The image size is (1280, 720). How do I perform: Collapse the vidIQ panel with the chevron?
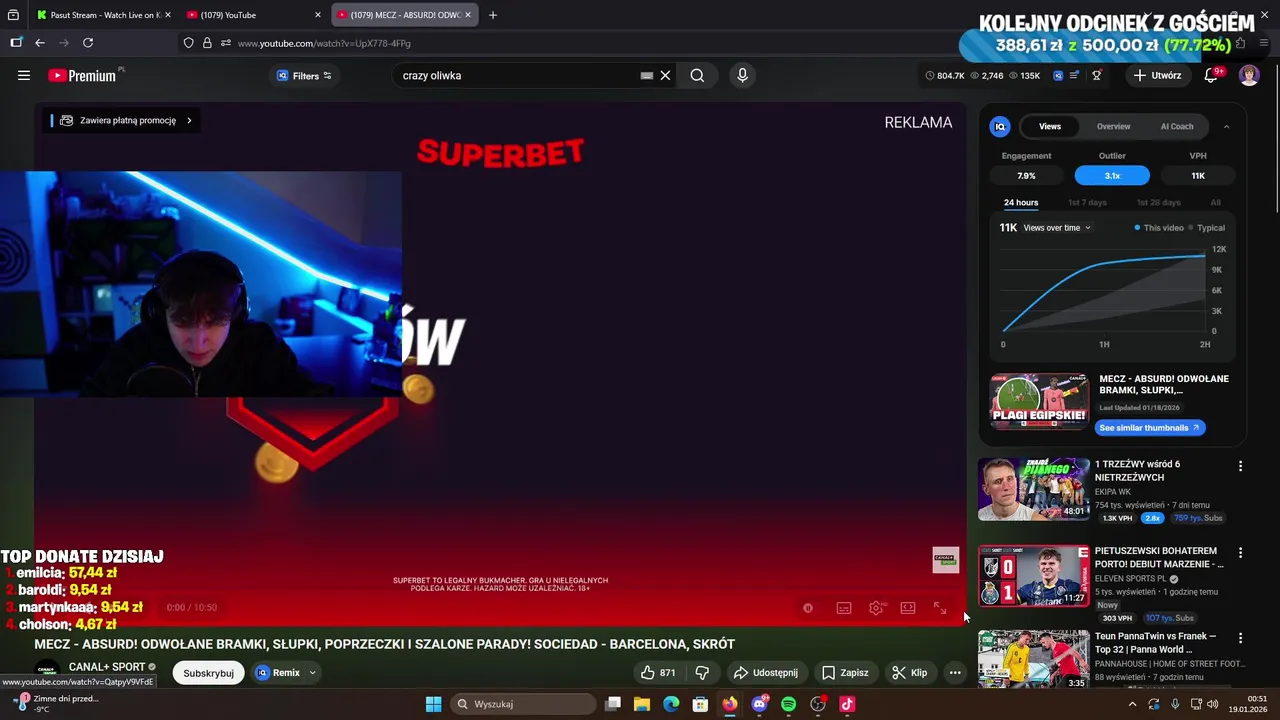coord(1227,126)
